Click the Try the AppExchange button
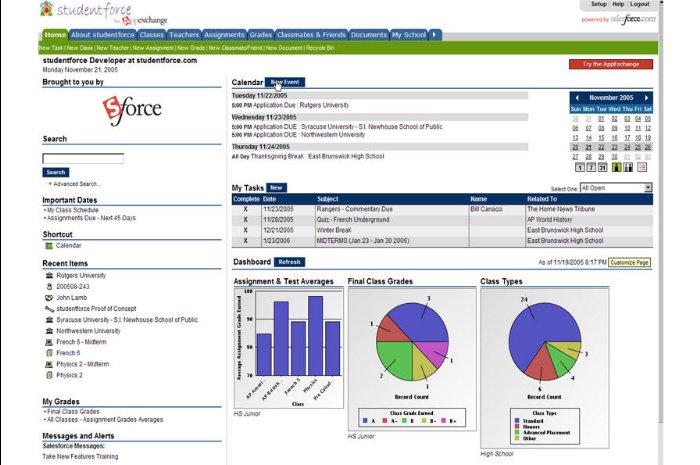Screen dimensions: 700x465 pos(611,64)
